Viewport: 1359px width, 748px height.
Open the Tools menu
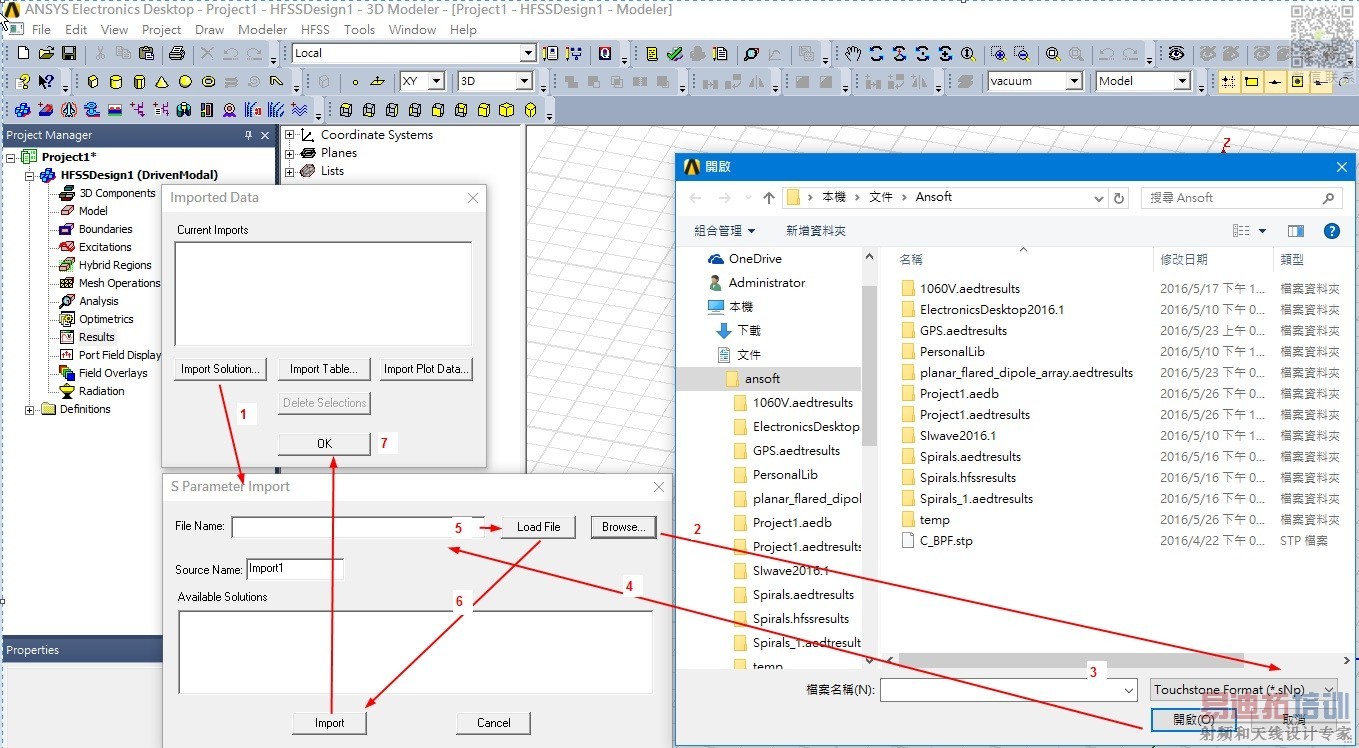[359, 29]
